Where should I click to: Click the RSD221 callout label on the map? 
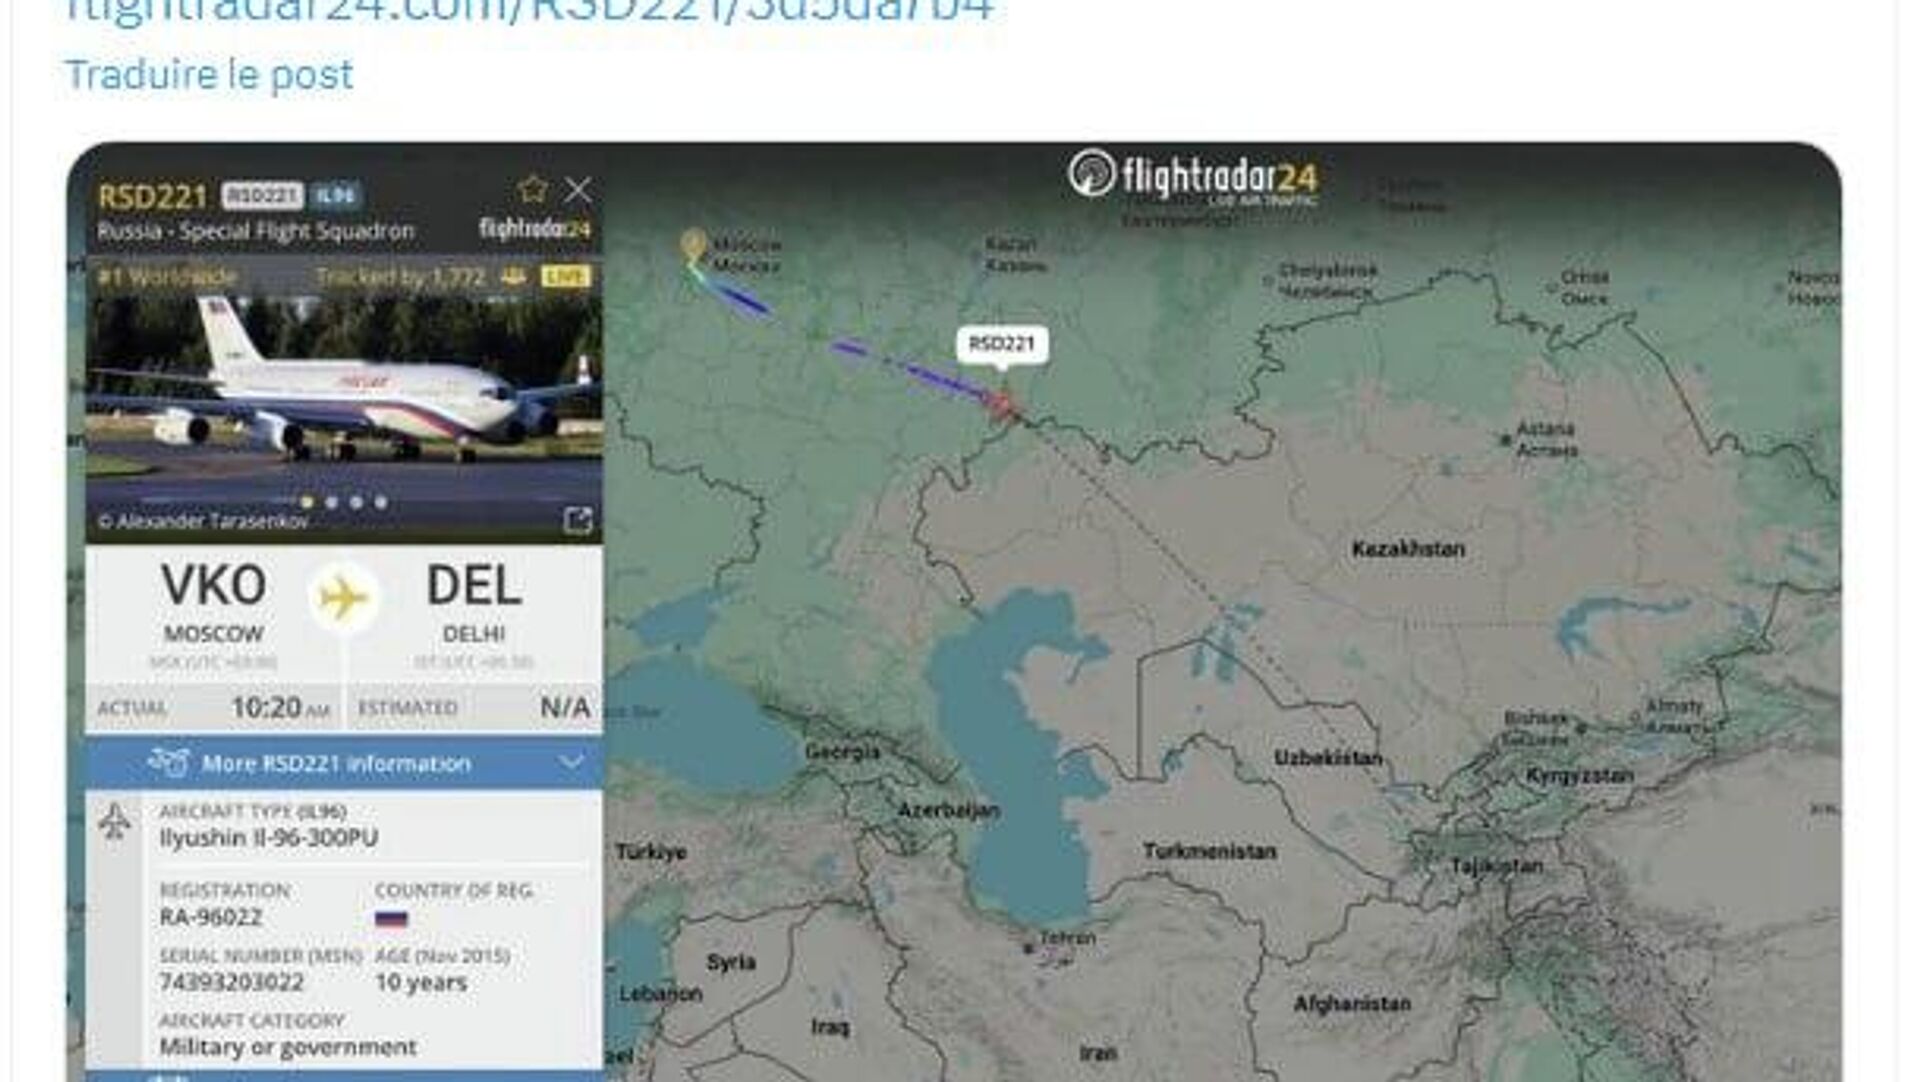[x=1002, y=345]
